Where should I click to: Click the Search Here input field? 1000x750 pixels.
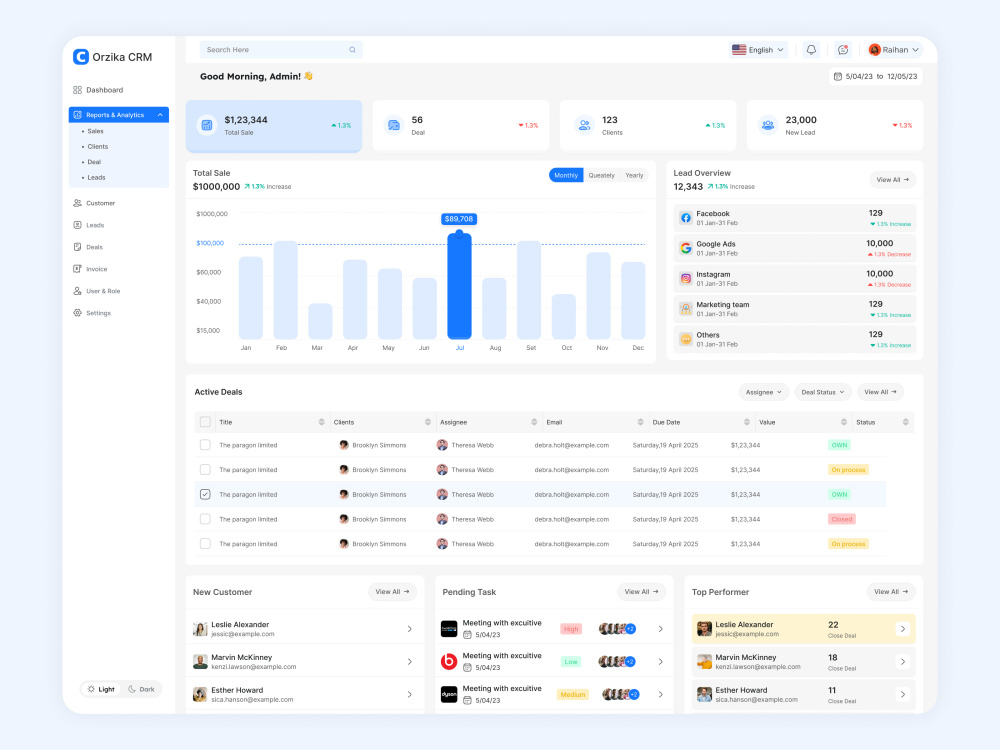pyautogui.click(x=281, y=50)
